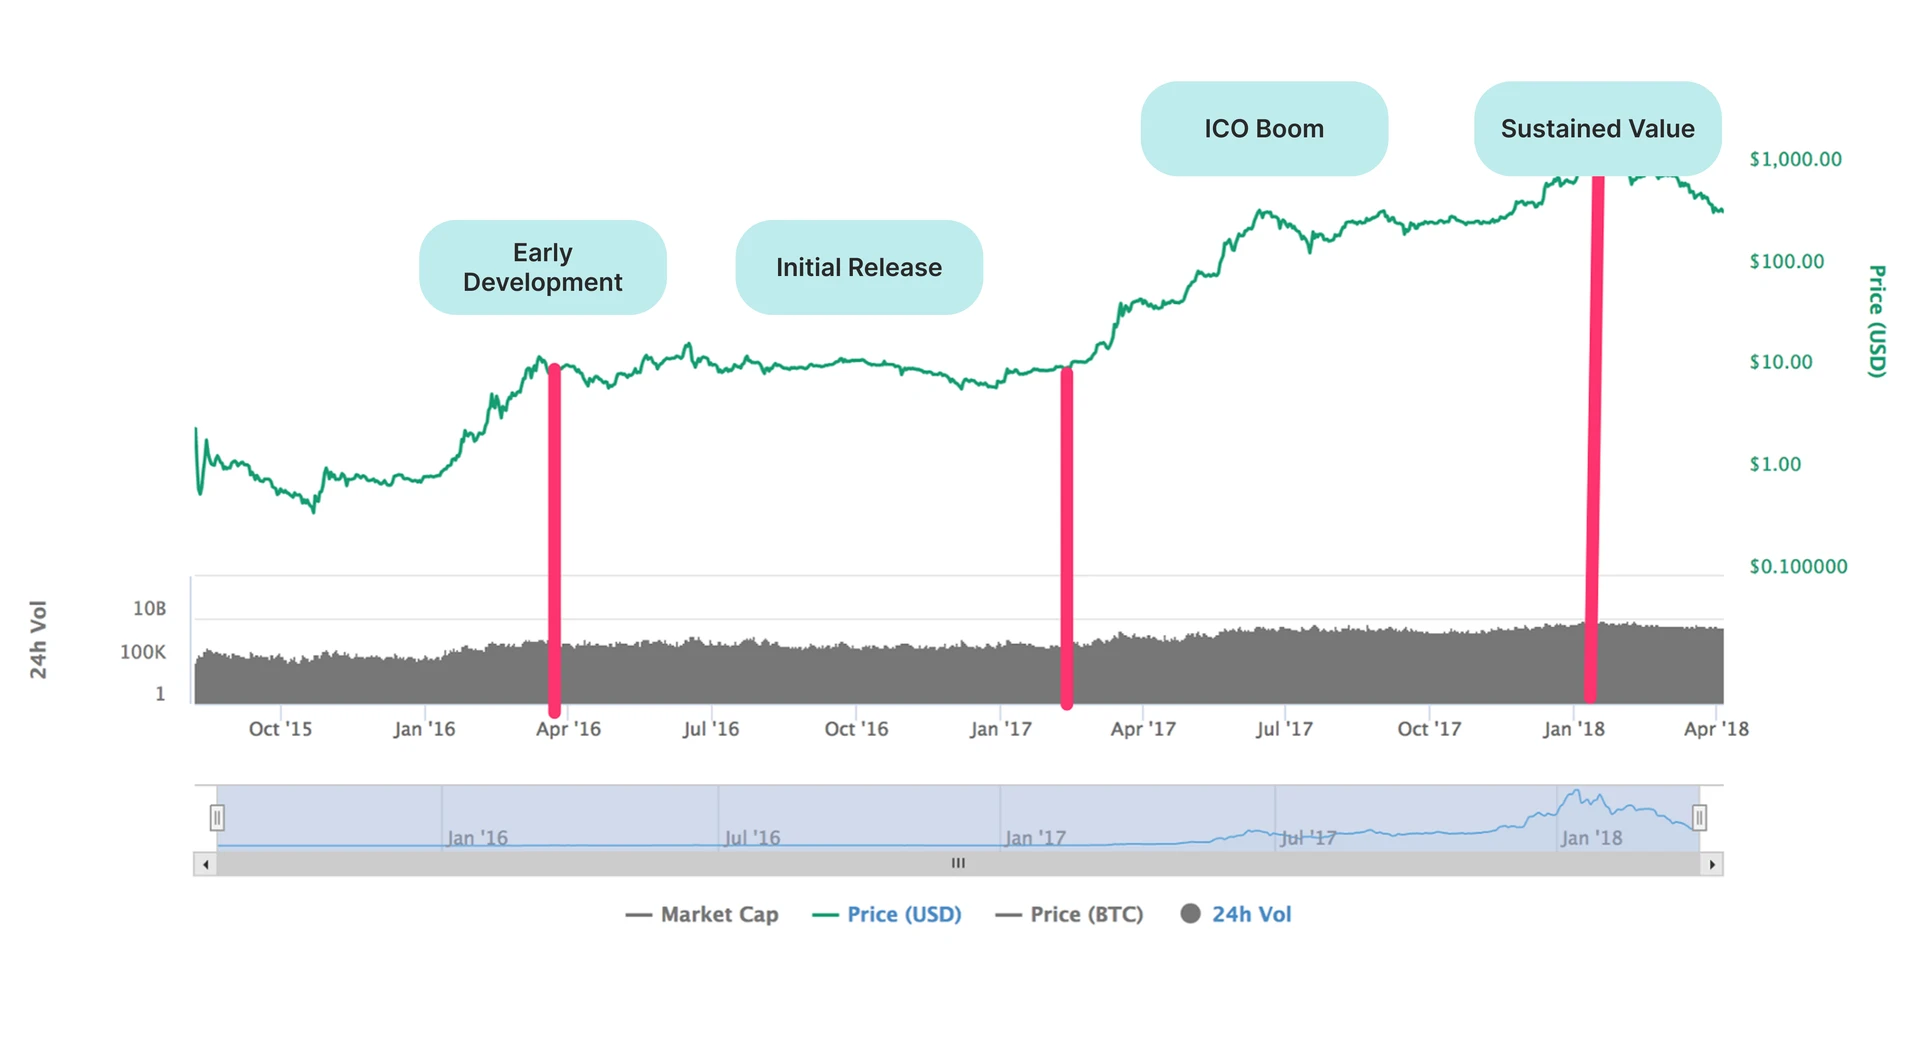This screenshot has height=1057, width=1920.
Task: Select the Early Development annotation bubble
Action: [542, 267]
